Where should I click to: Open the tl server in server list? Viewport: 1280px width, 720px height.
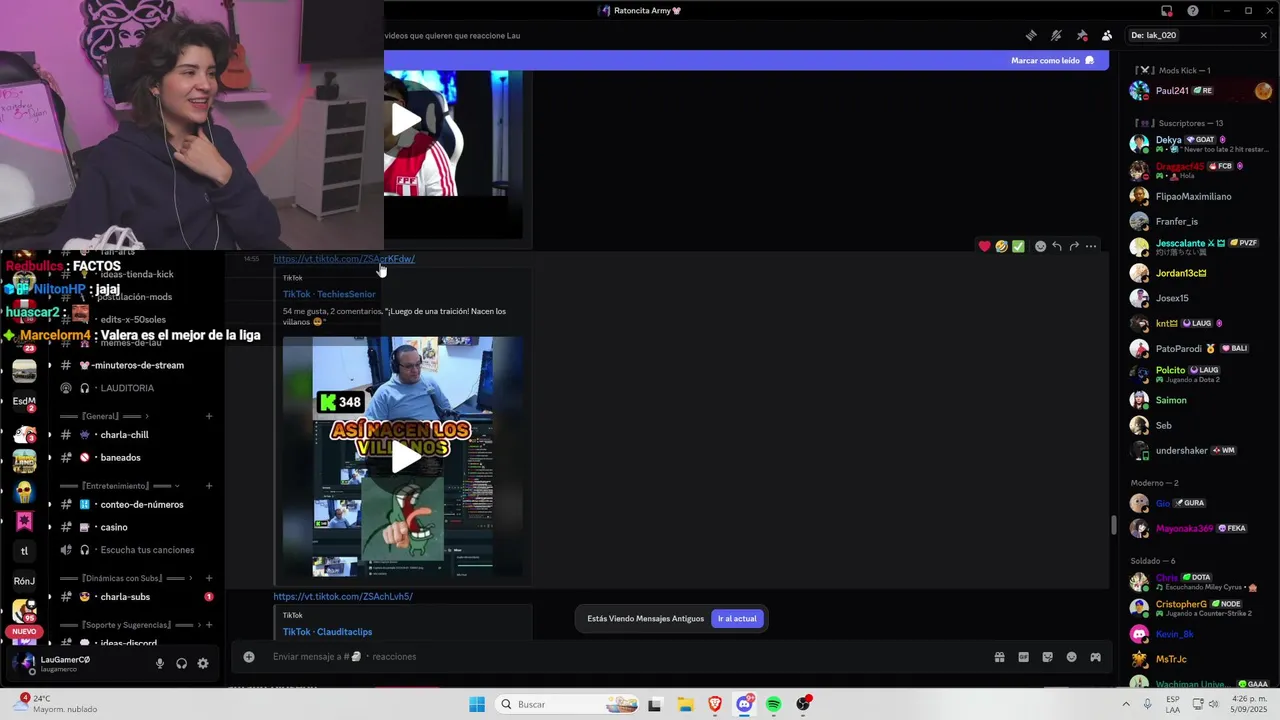click(x=24, y=551)
